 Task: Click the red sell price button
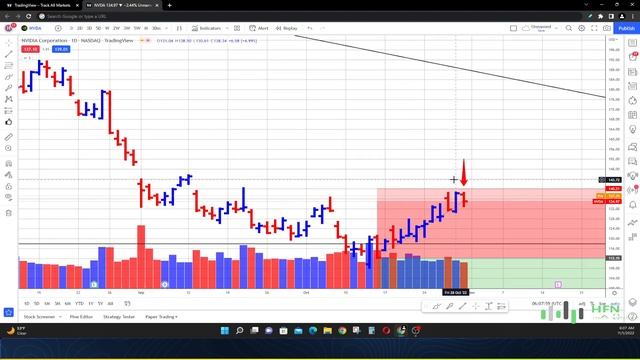pyautogui.click(x=31, y=49)
